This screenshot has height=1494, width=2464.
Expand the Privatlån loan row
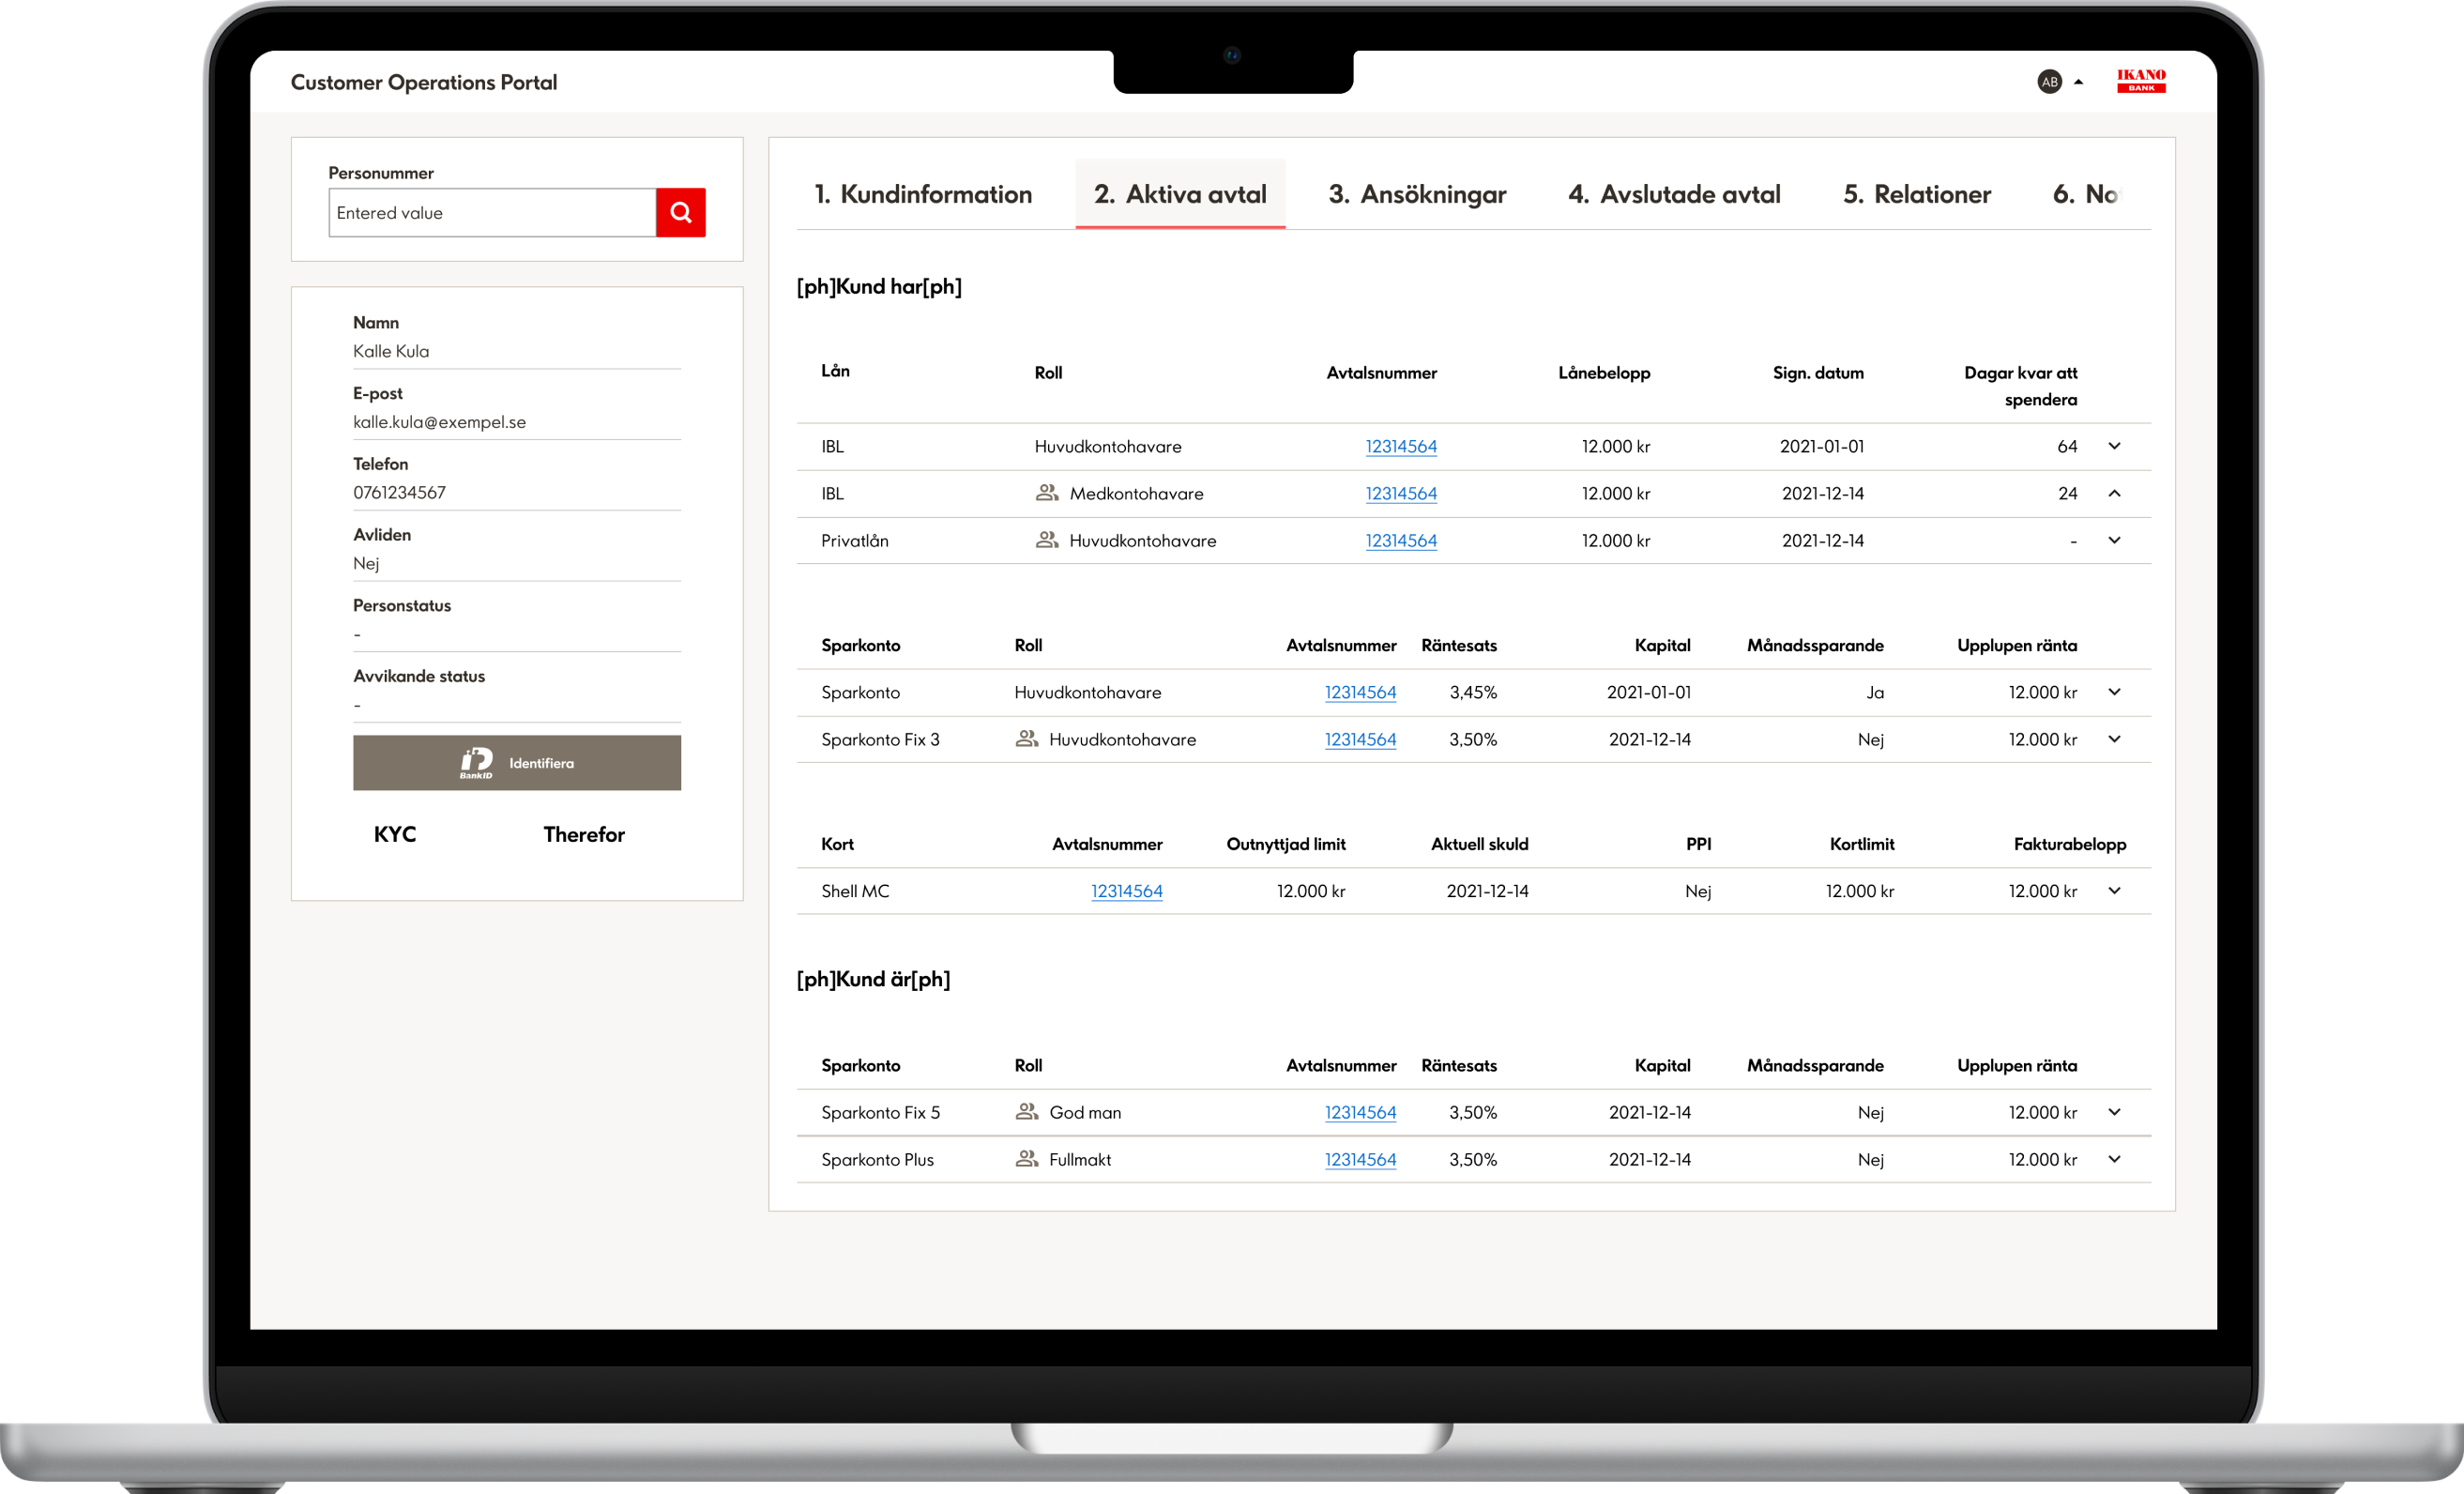point(2114,540)
